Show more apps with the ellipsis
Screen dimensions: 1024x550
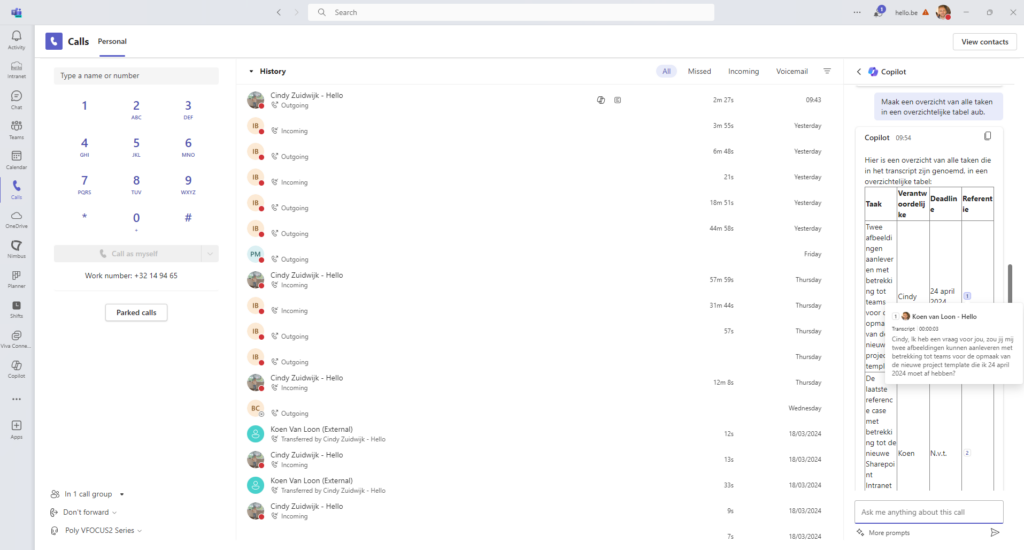(x=16, y=399)
